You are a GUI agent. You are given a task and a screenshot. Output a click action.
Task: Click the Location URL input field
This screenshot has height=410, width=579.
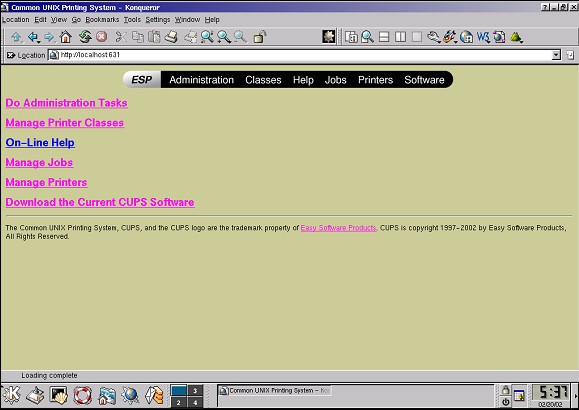pyautogui.click(x=305, y=55)
